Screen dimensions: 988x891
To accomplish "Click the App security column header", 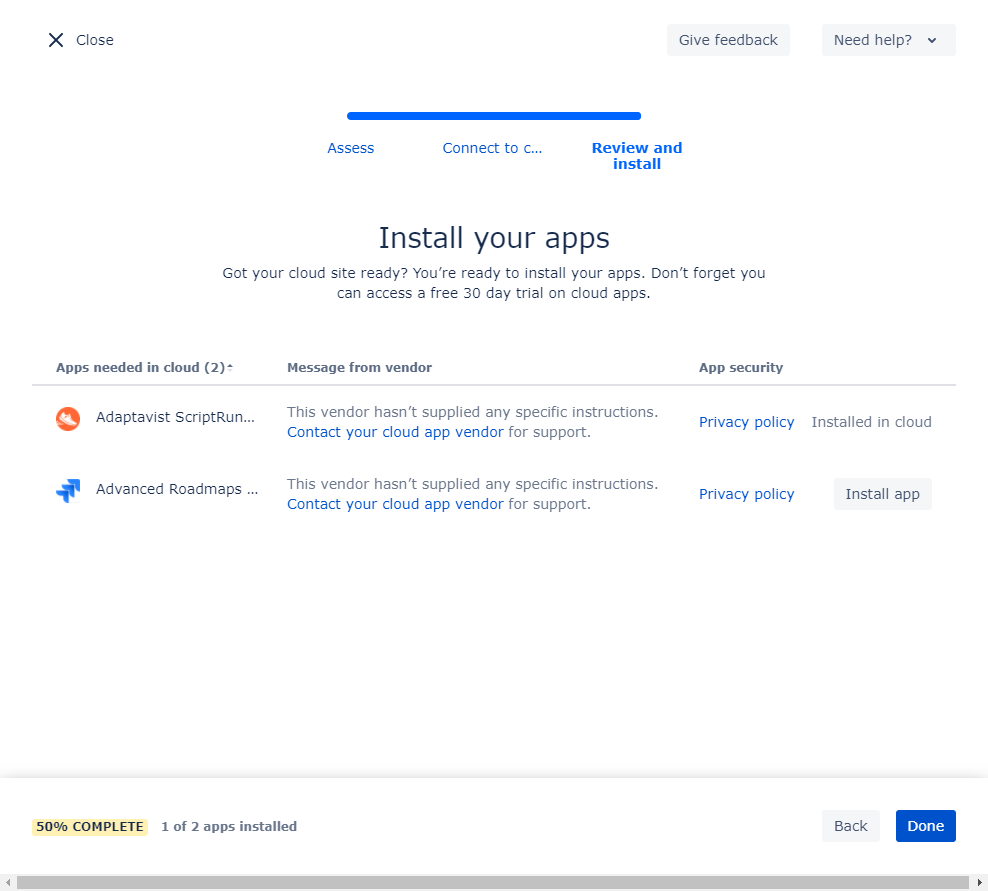I will click(740, 367).
